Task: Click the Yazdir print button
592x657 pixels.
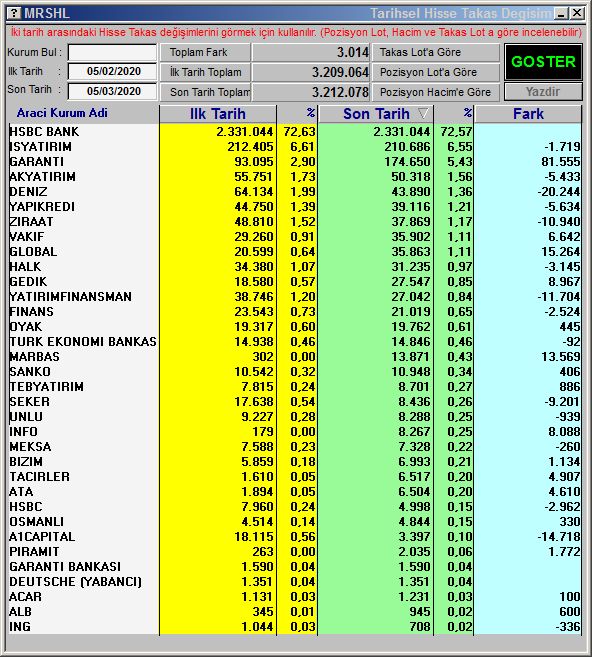Action: pos(543,91)
